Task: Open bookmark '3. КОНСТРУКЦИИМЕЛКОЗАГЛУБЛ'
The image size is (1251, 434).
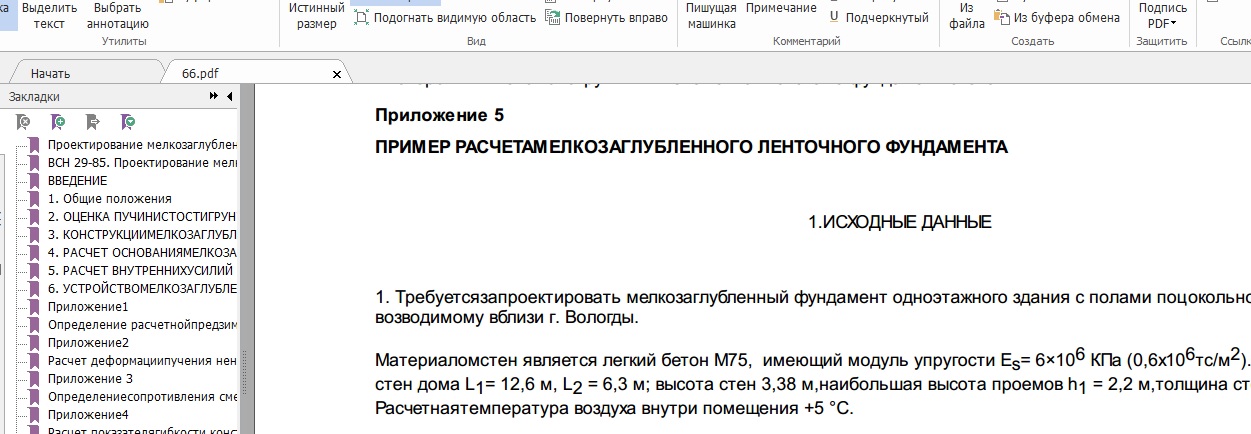Action: coord(142,235)
